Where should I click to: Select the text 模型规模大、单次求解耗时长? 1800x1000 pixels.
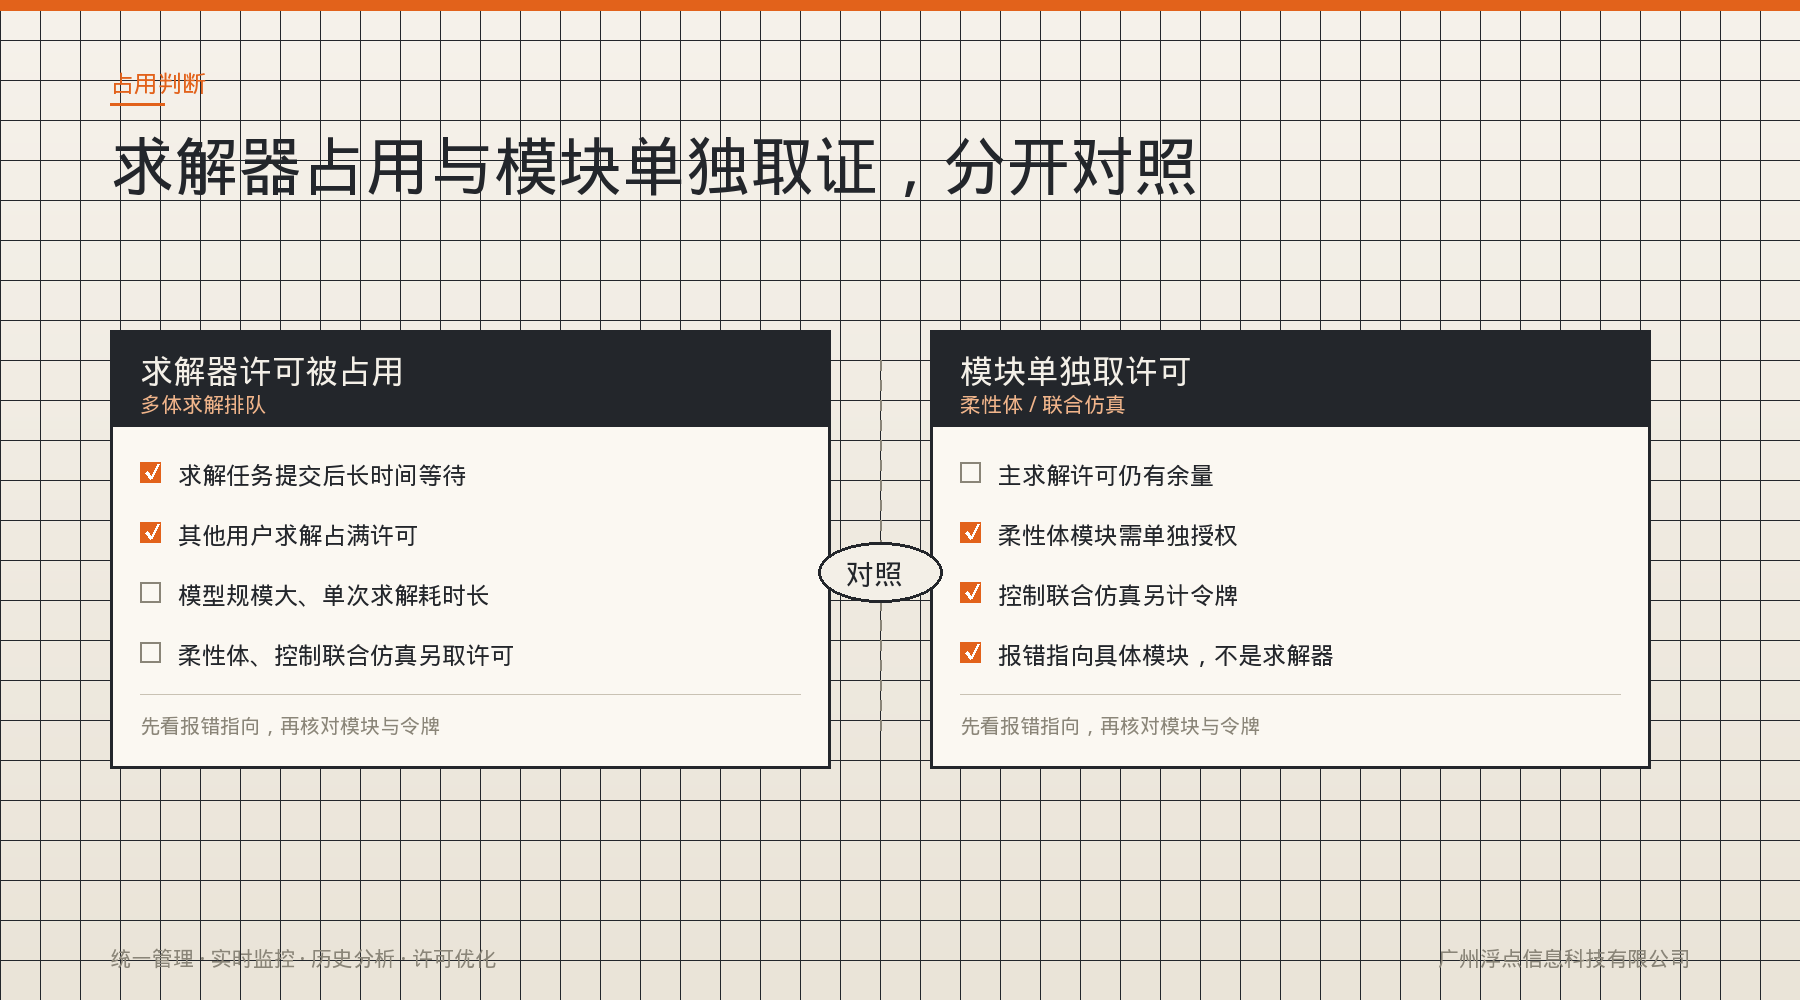click(334, 596)
